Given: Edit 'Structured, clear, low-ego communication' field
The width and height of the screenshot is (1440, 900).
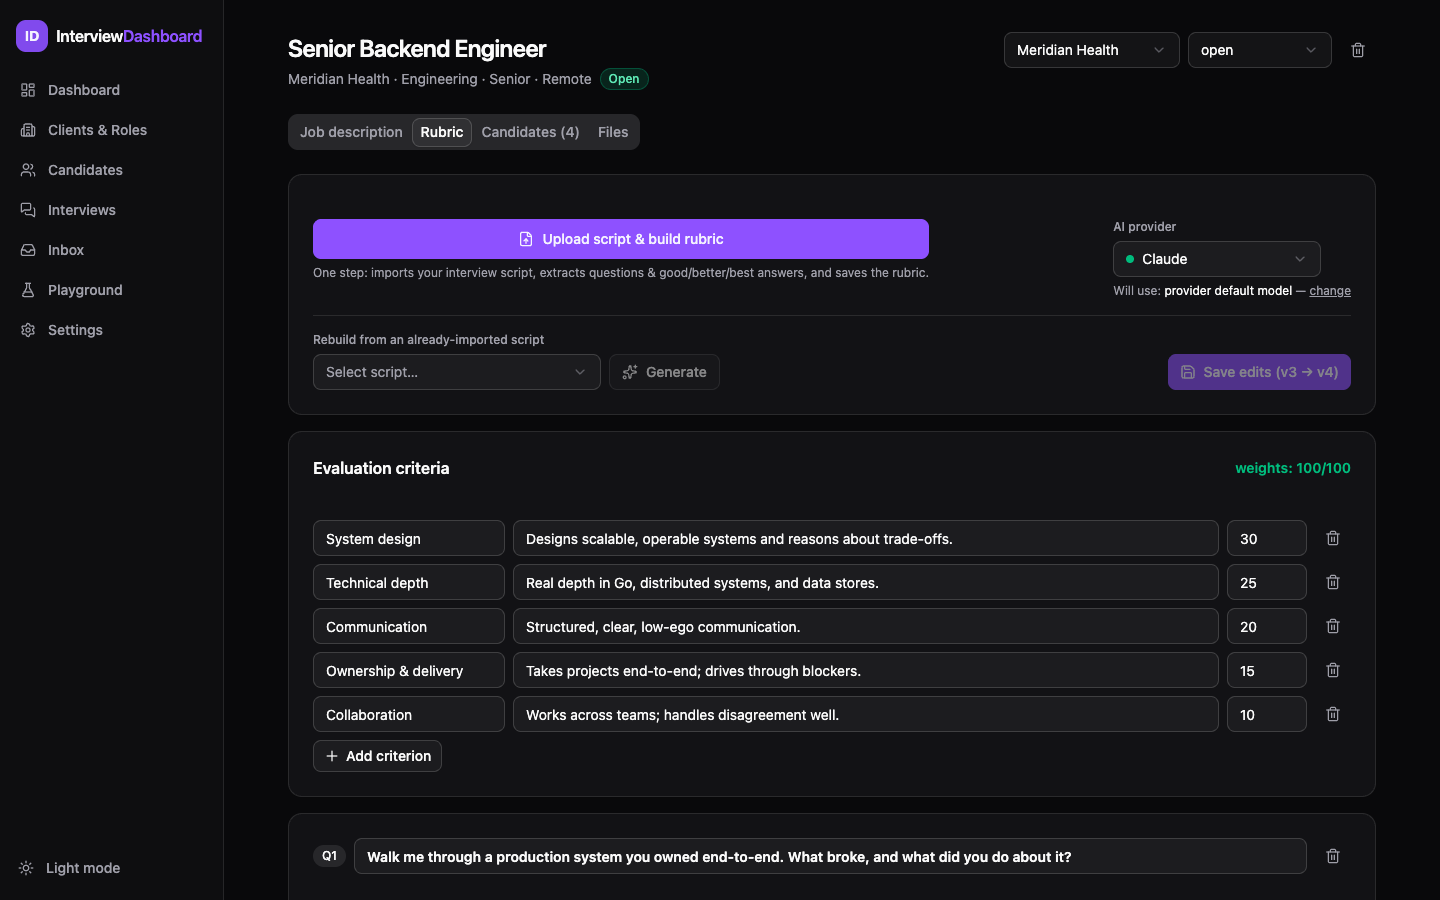Looking at the screenshot, I should (x=866, y=626).
